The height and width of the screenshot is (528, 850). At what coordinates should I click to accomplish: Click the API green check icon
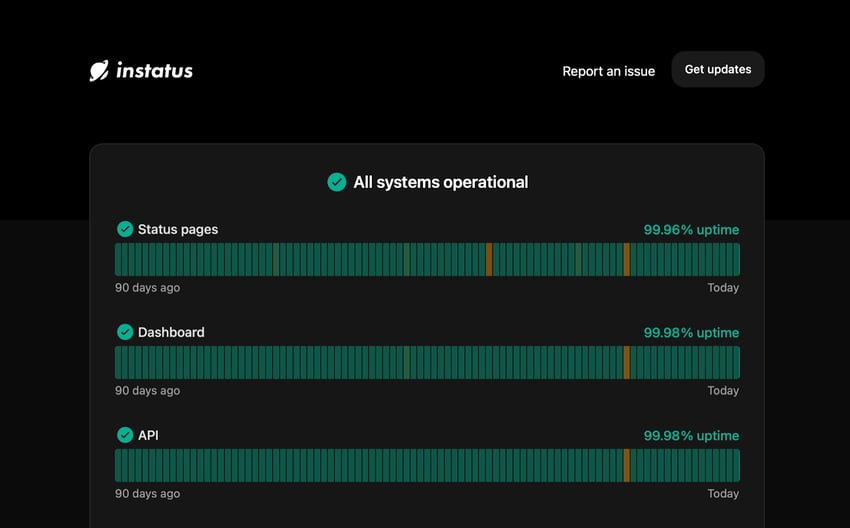125,435
